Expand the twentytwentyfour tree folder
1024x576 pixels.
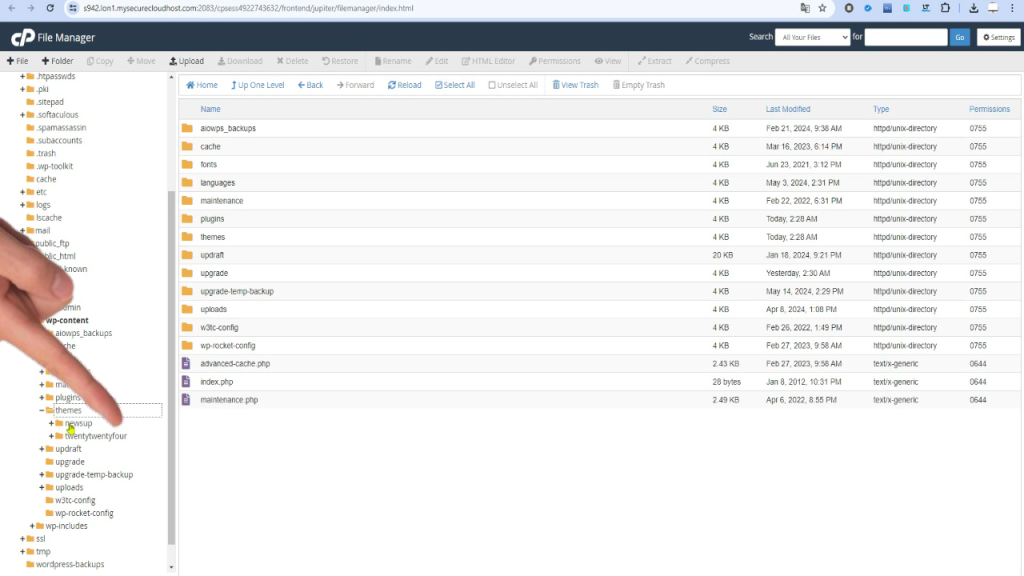(52, 436)
